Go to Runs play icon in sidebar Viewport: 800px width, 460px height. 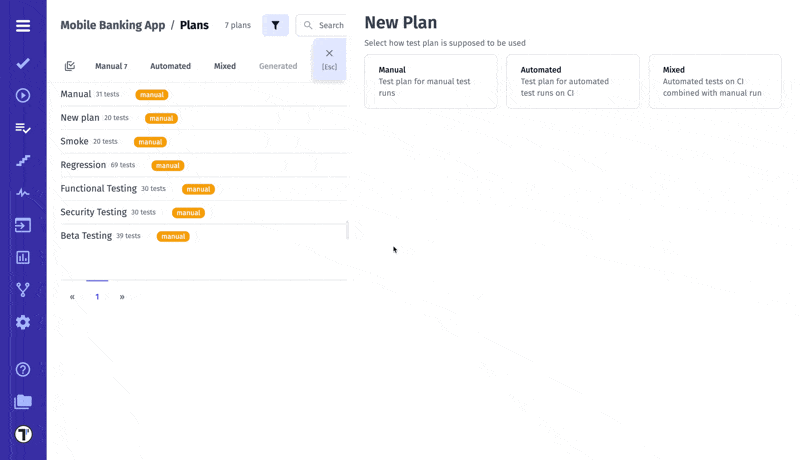click(23, 96)
